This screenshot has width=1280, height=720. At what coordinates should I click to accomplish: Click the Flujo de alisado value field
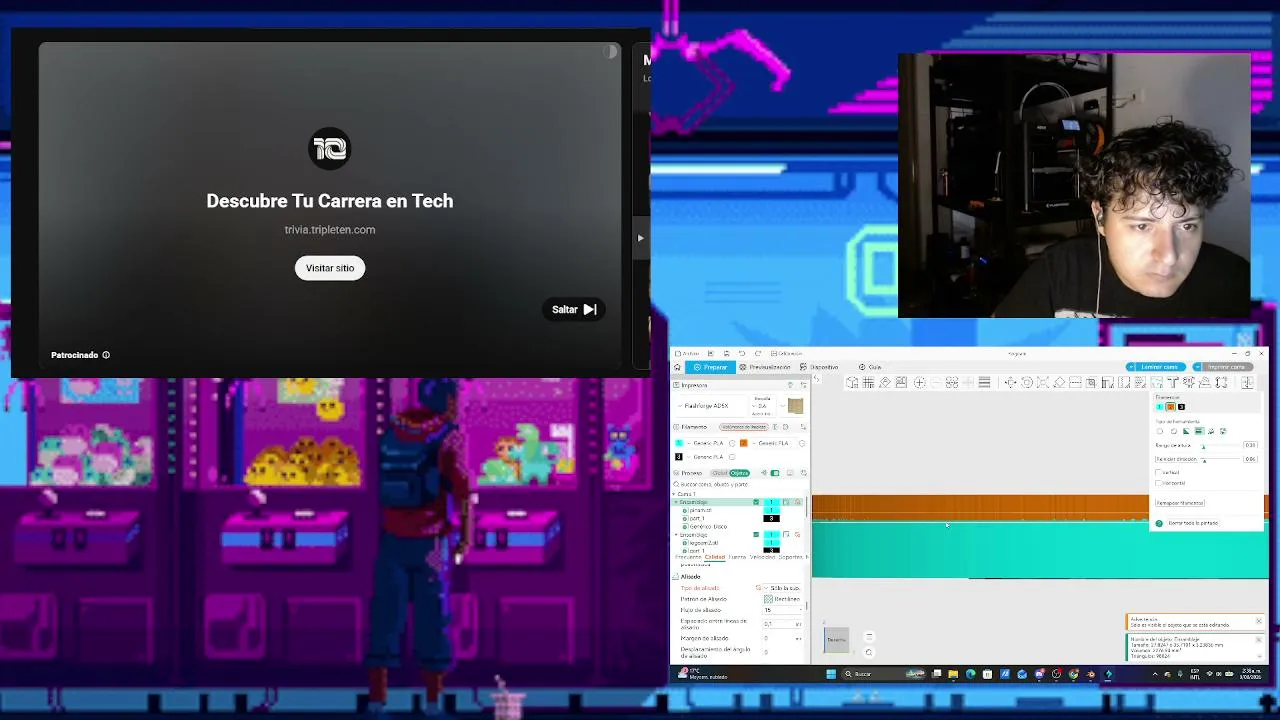pyautogui.click(x=783, y=610)
